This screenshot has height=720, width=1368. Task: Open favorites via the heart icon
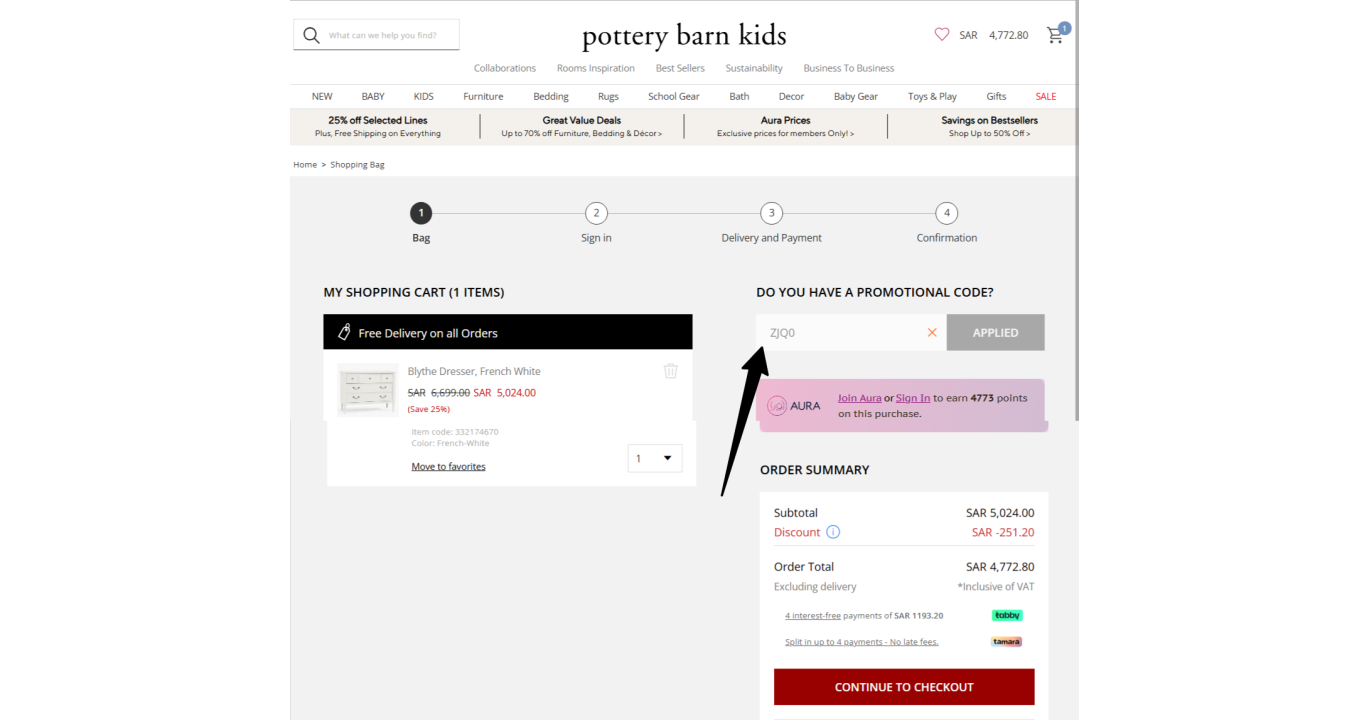[942, 34]
